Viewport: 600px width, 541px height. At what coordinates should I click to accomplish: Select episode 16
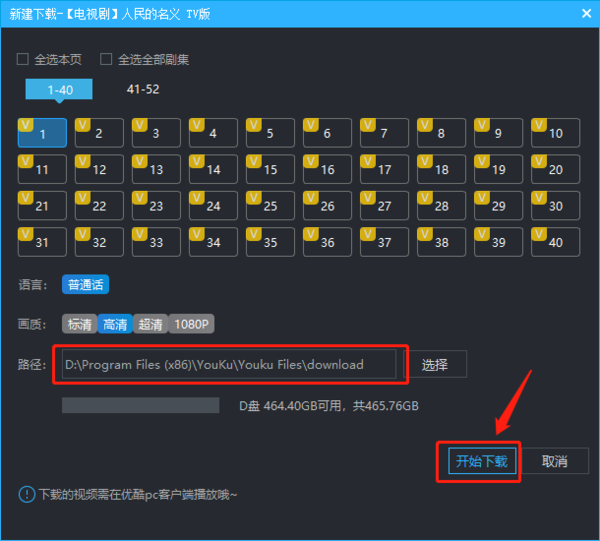point(327,169)
